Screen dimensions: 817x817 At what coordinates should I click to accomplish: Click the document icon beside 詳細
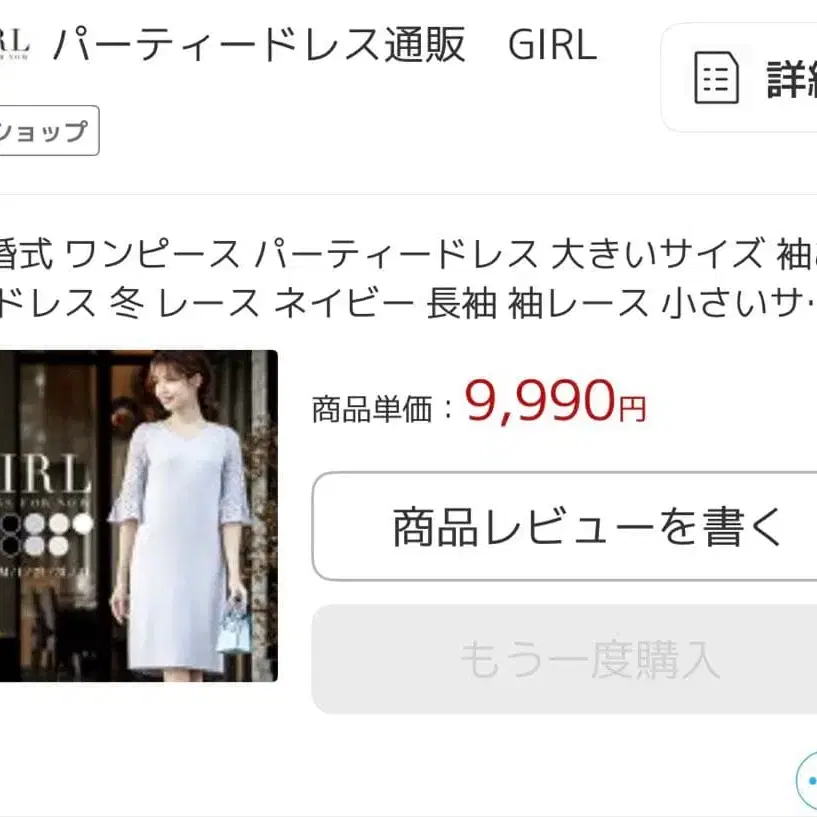point(716,78)
